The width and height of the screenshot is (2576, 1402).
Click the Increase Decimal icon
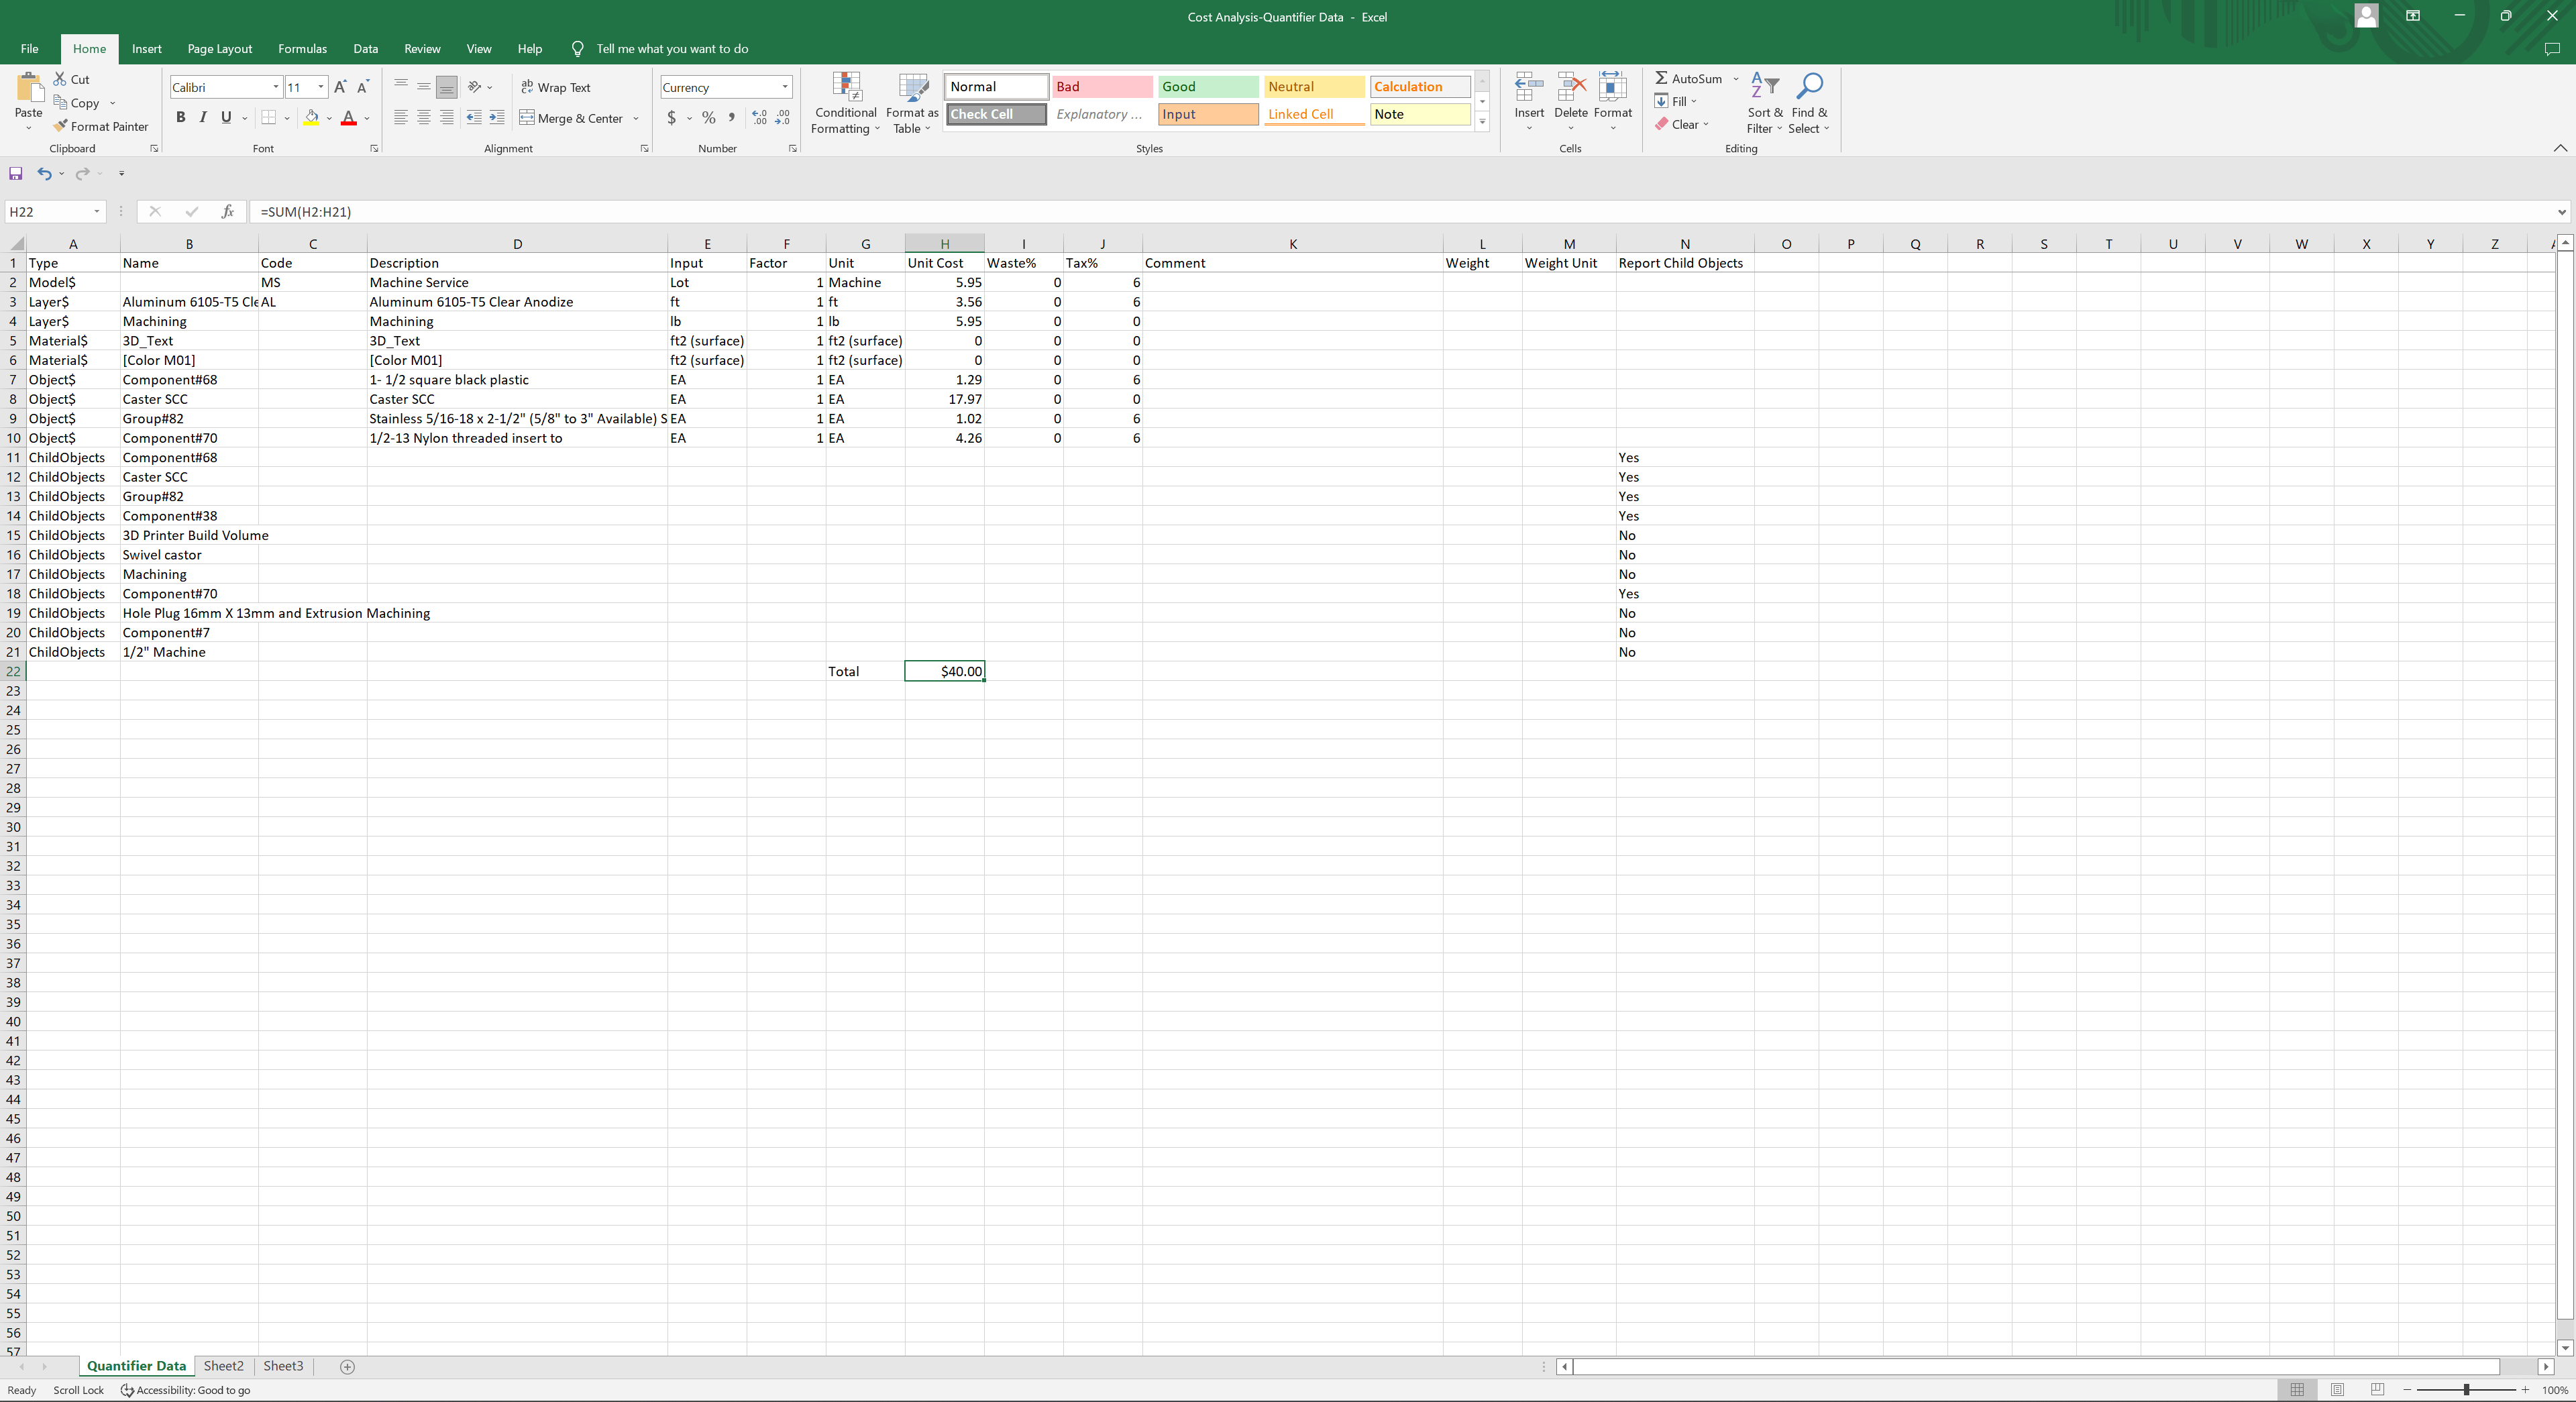(x=759, y=117)
